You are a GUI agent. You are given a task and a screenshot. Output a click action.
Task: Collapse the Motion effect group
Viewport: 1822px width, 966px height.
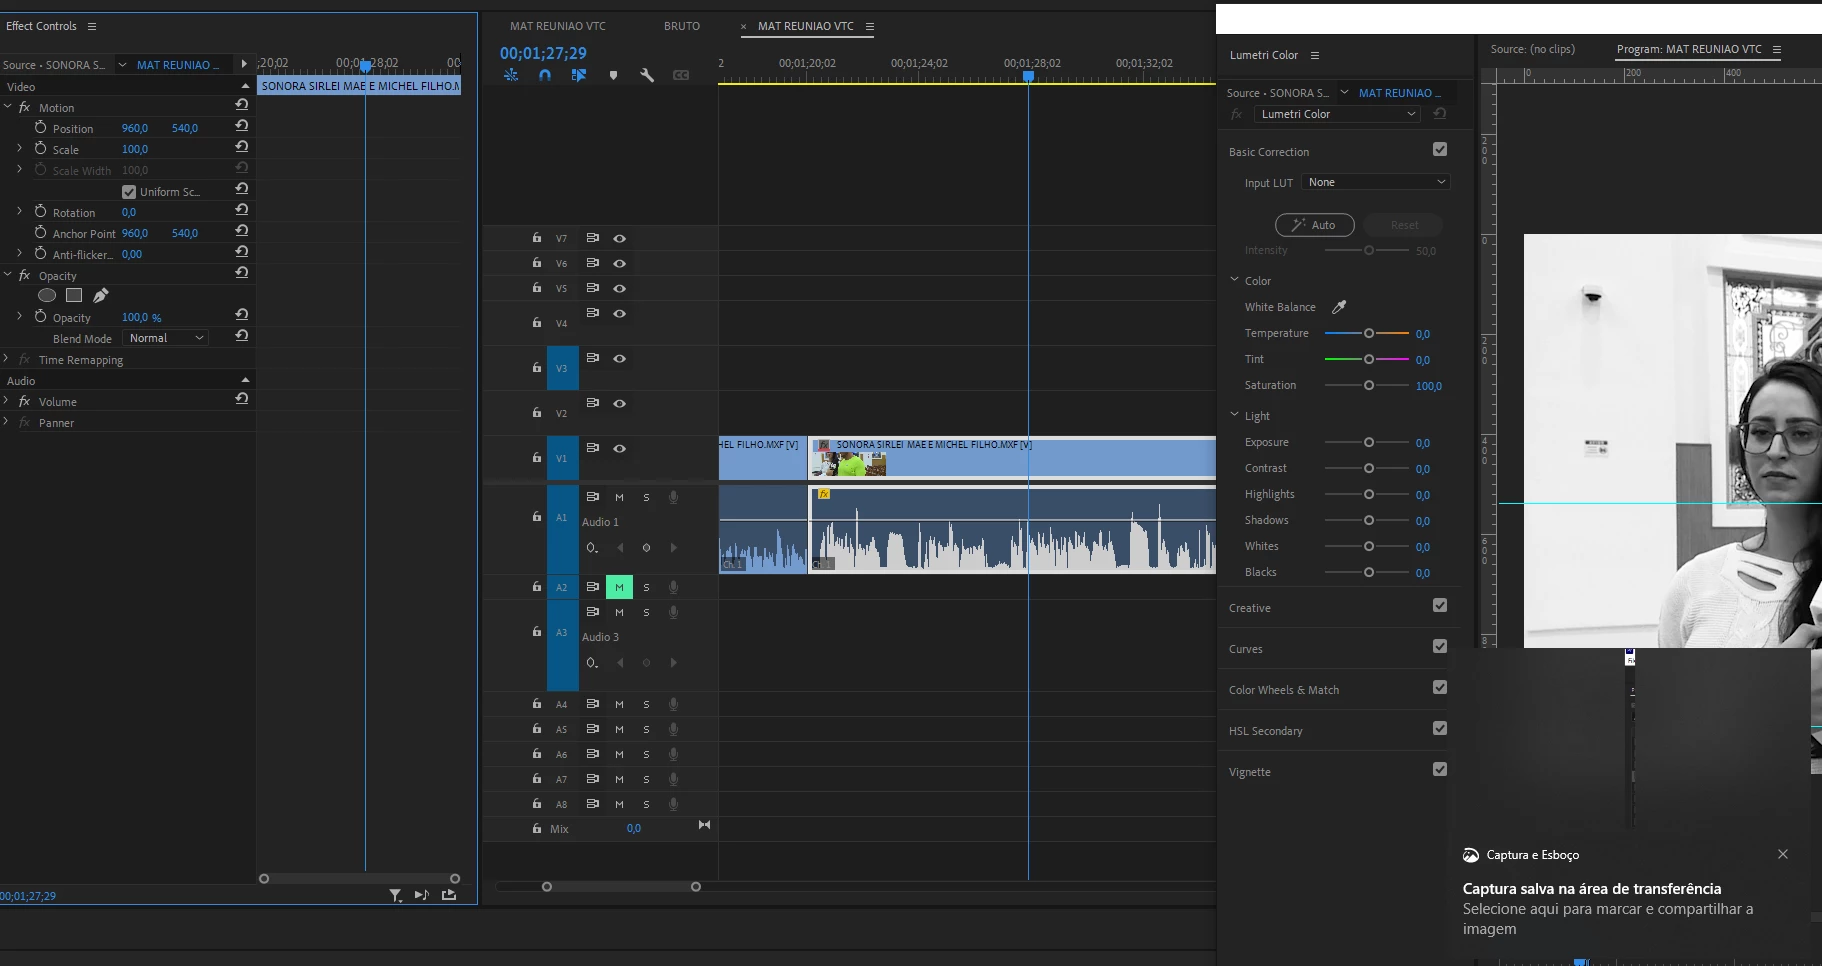[8, 107]
